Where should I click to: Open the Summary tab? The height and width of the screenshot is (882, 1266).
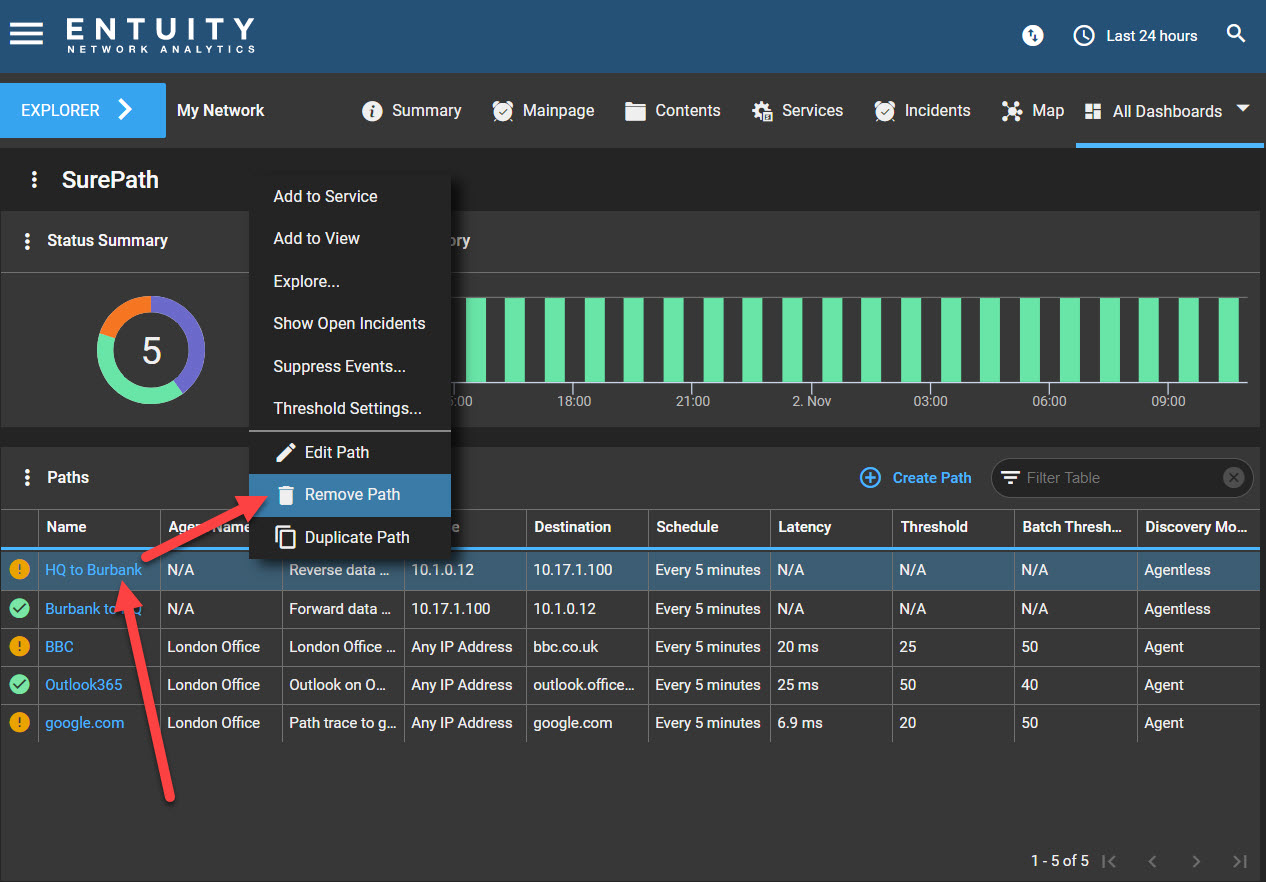click(x=412, y=111)
